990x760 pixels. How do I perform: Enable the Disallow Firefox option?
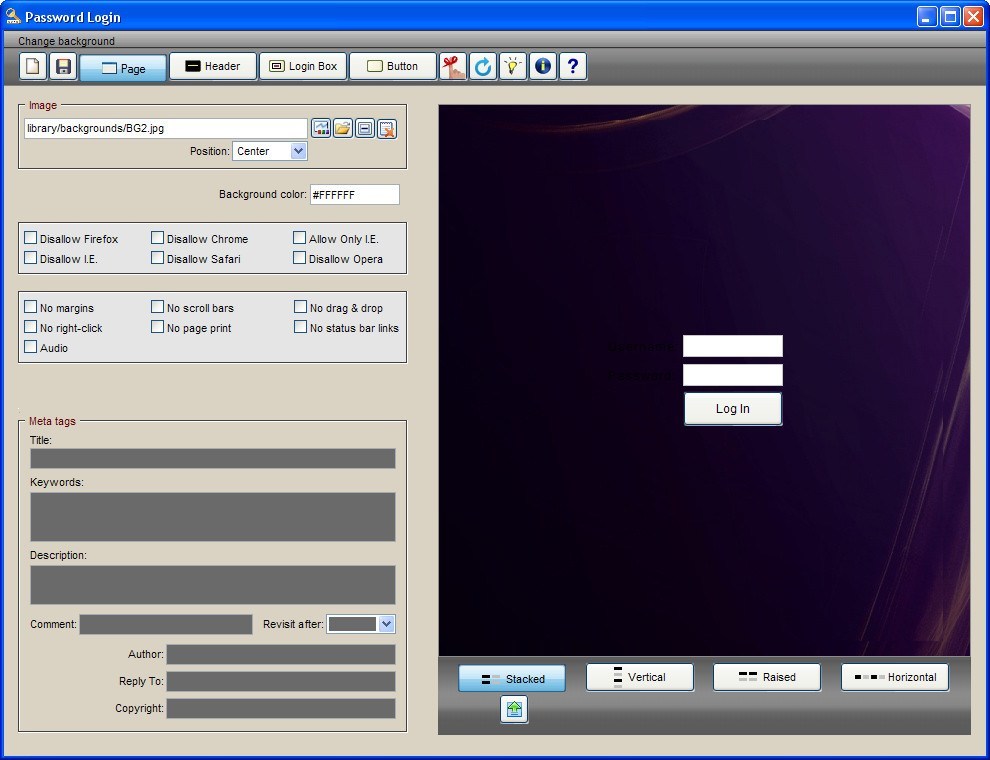pos(30,237)
